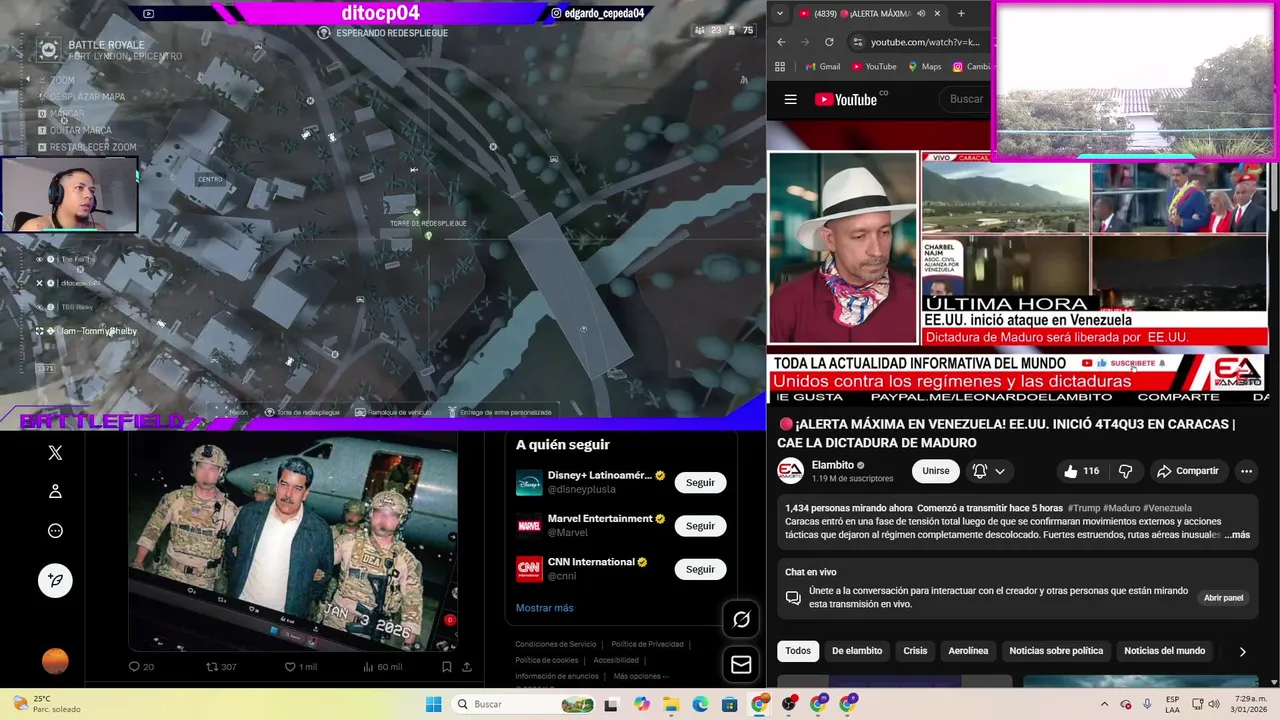The height and width of the screenshot is (720, 1280).
Task: Click Abrir panel for live chat
Action: click(1223, 598)
